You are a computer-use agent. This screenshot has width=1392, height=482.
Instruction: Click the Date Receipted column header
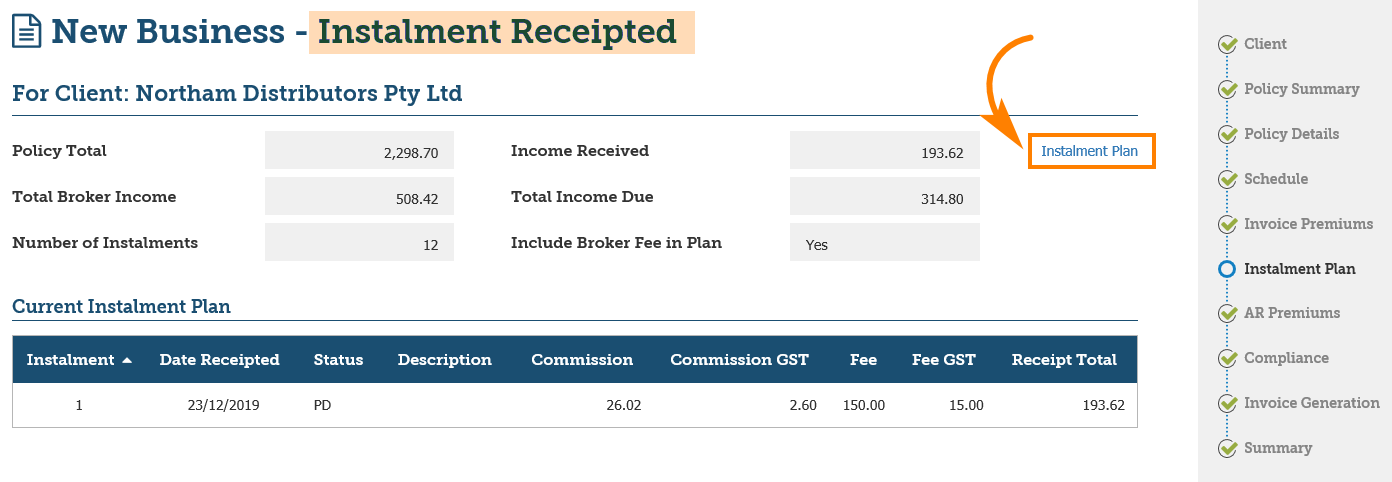219,360
